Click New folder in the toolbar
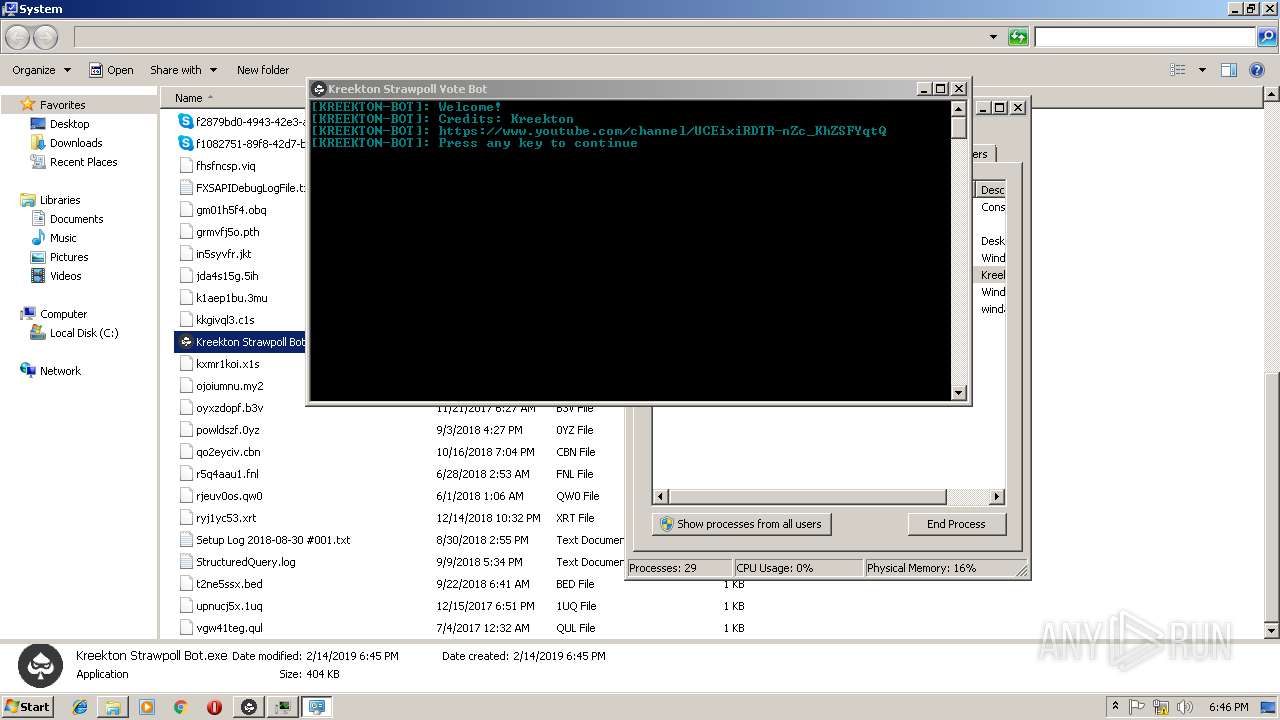 point(263,70)
